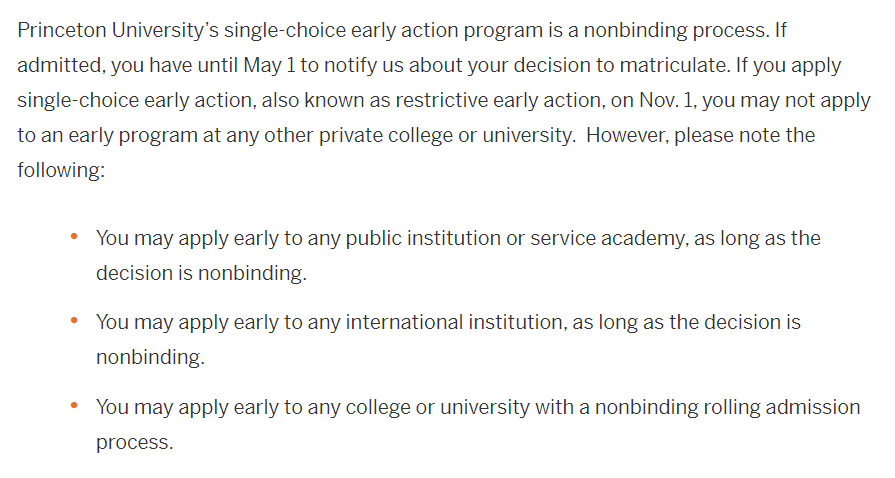Click the word "However" in the paragraph
The height and width of the screenshot is (478, 895).
(x=626, y=135)
